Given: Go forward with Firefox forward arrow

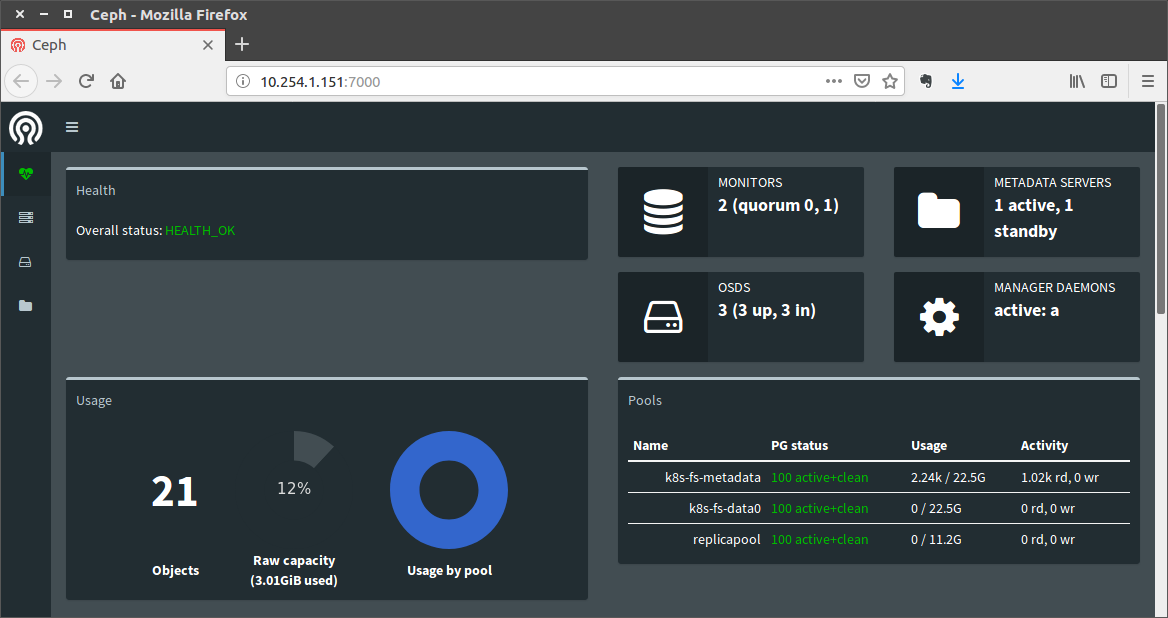Looking at the screenshot, I should [54, 81].
